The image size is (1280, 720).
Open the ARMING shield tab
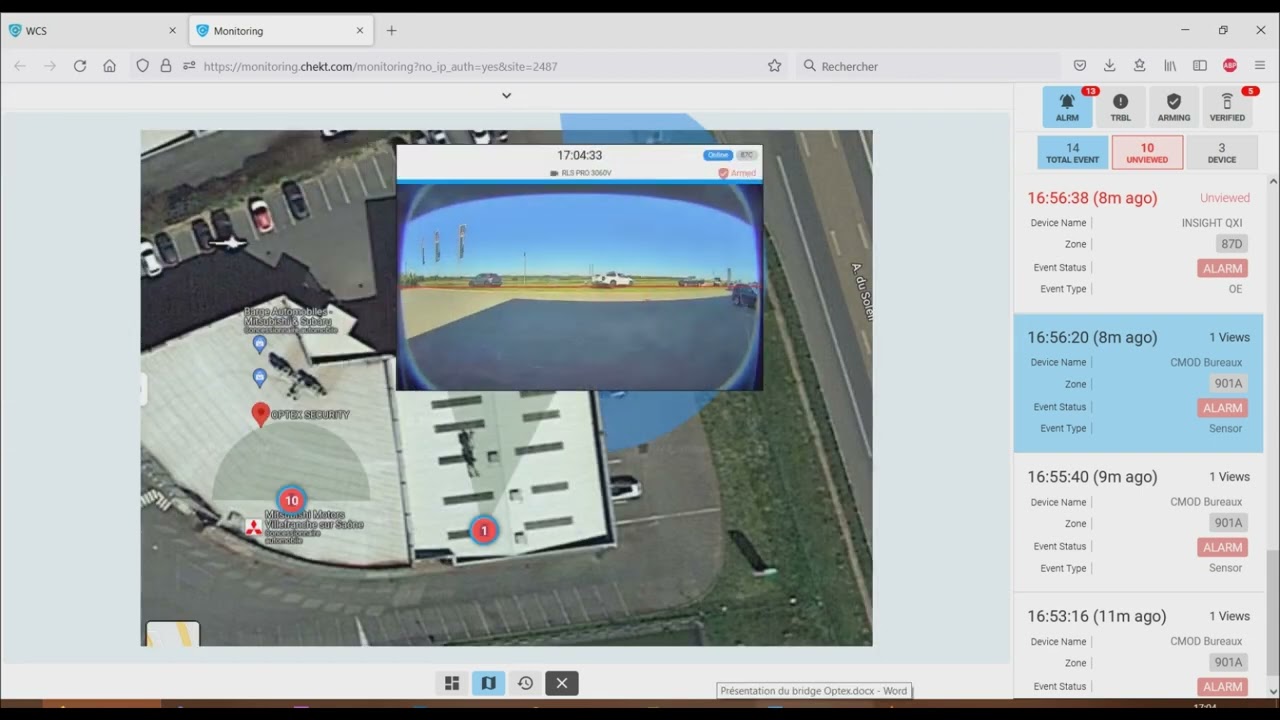[x=1174, y=107]
